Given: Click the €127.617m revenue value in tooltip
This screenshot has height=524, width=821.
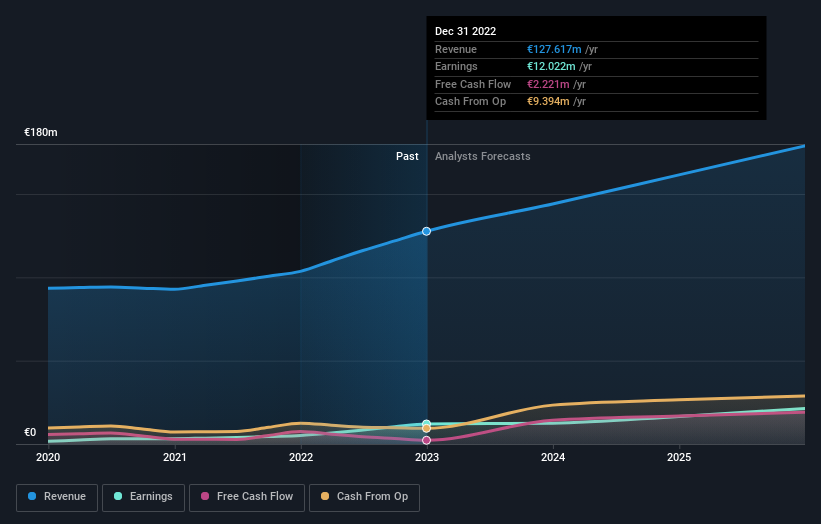Looking at the screenshot, I should point(554,49).
